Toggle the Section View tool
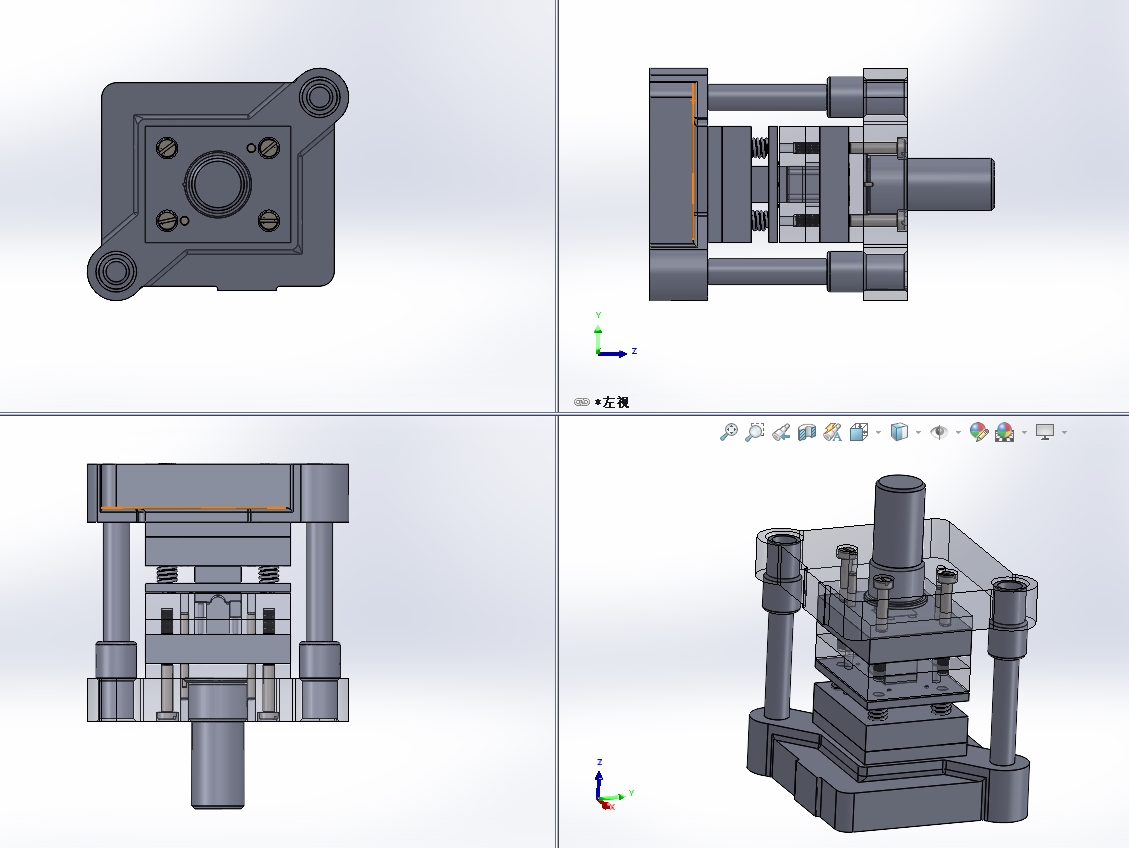Image resolution: width=1129 pixels, height=848 pixels. pos(807,432)
